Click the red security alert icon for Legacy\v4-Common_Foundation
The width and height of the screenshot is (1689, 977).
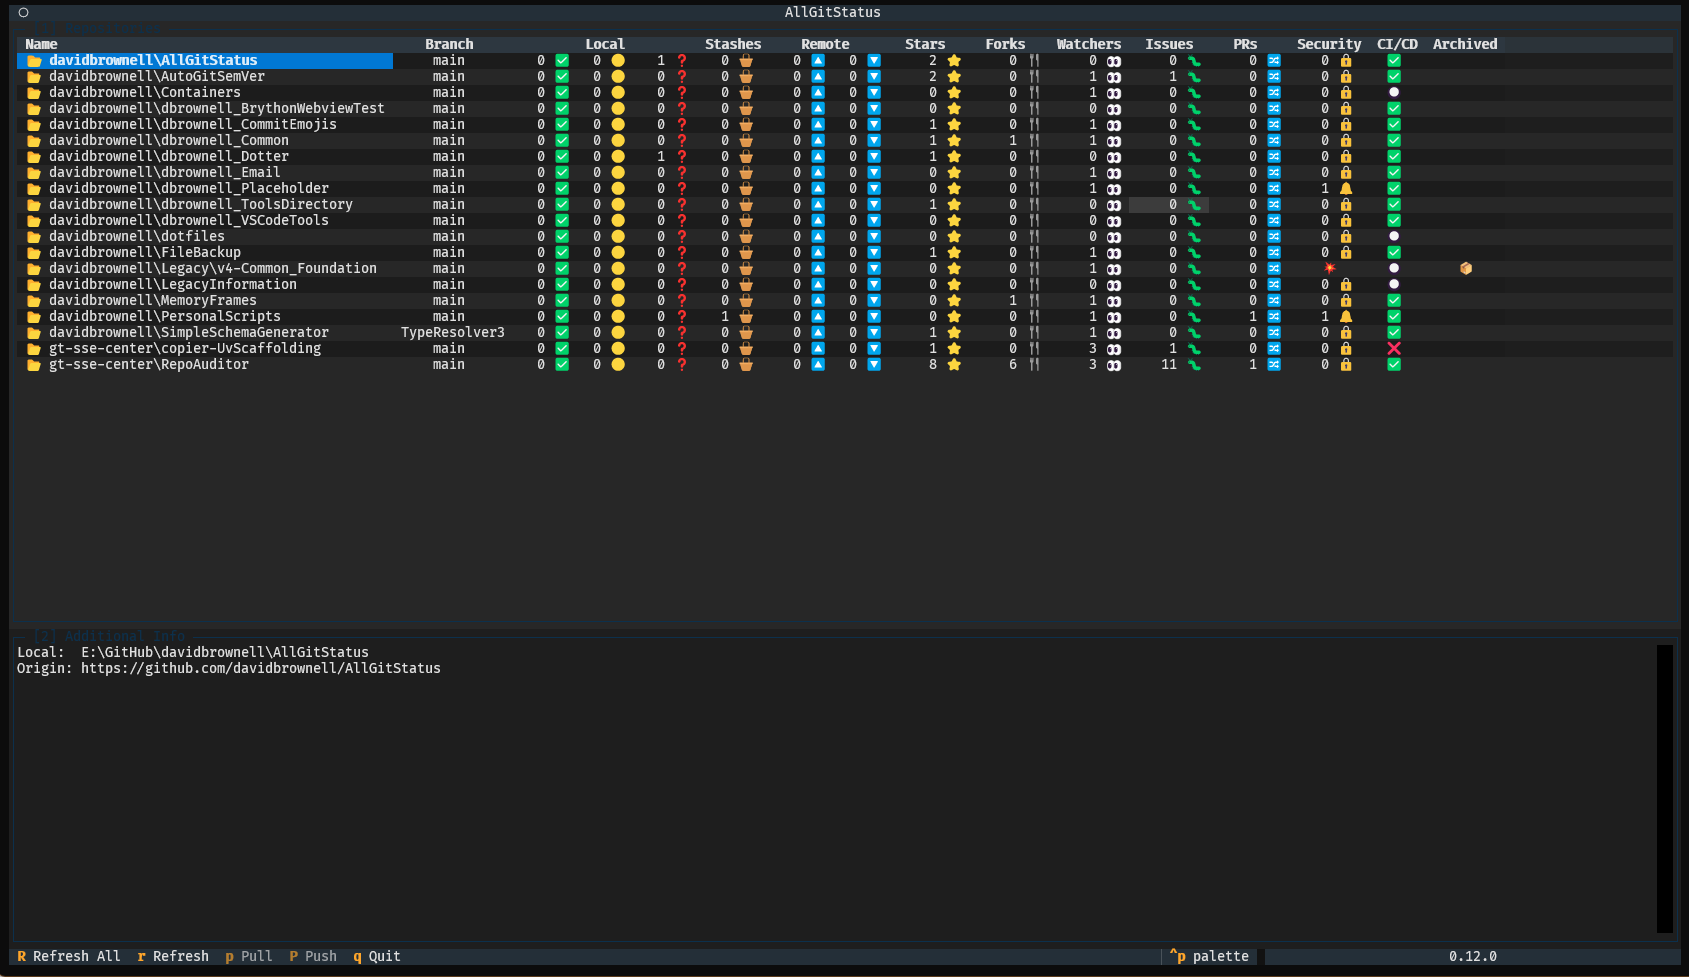pos(1330,269)
